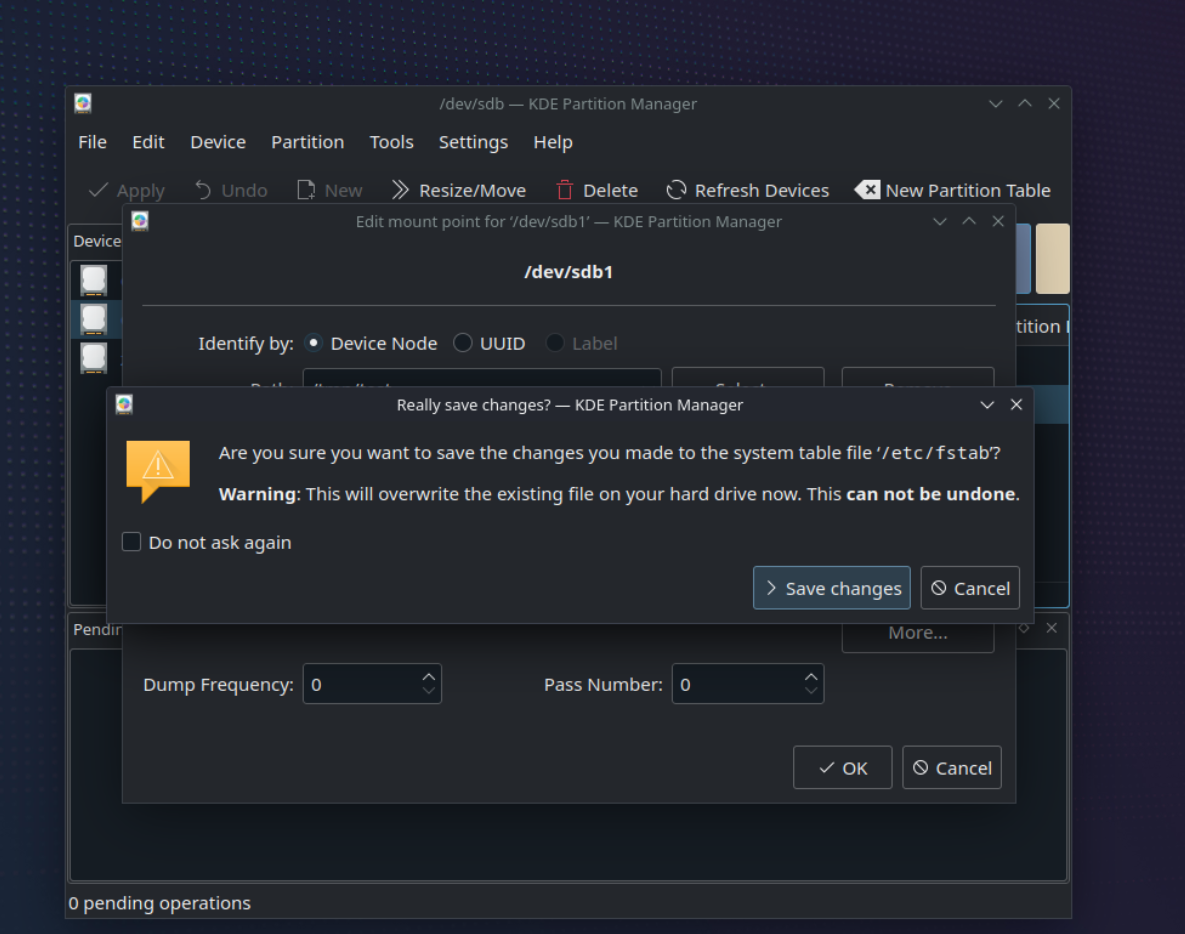Decrease the Pass Number value
This screenshot has height=934, width=1185.
[x=811, y=691]
